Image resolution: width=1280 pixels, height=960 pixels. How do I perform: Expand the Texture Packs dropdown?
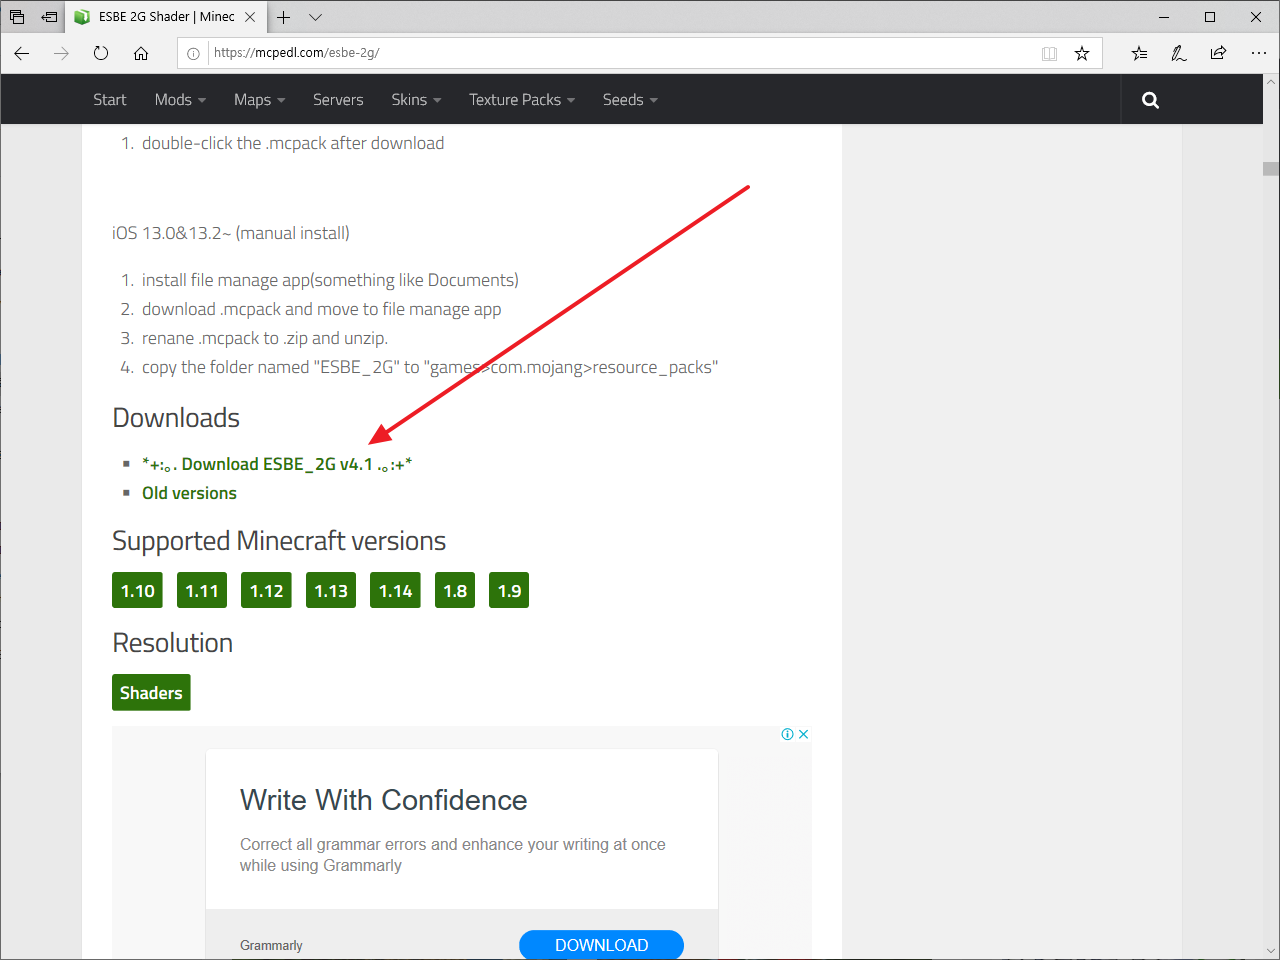522,100
